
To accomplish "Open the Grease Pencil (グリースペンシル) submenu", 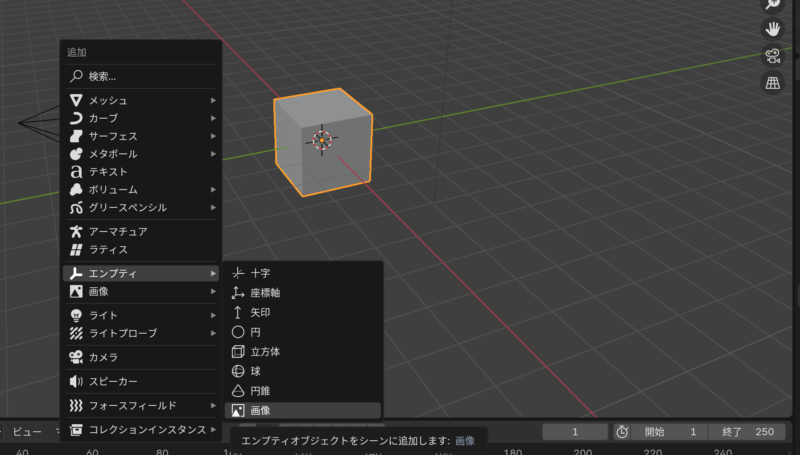I will (141, 208).
